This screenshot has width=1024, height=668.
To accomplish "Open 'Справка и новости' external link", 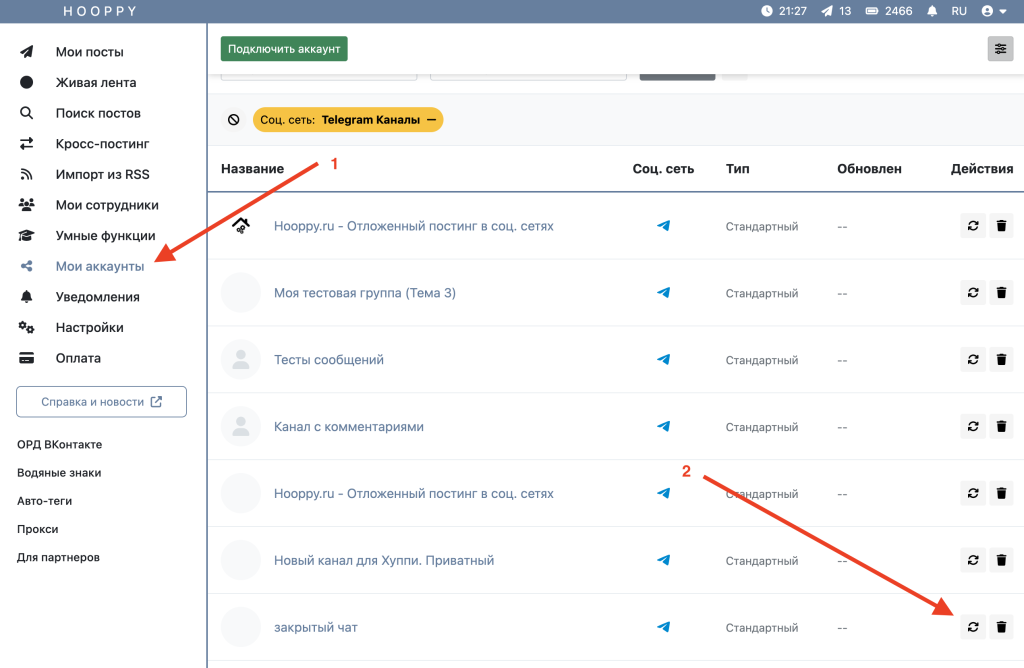I will coord(101,402).
